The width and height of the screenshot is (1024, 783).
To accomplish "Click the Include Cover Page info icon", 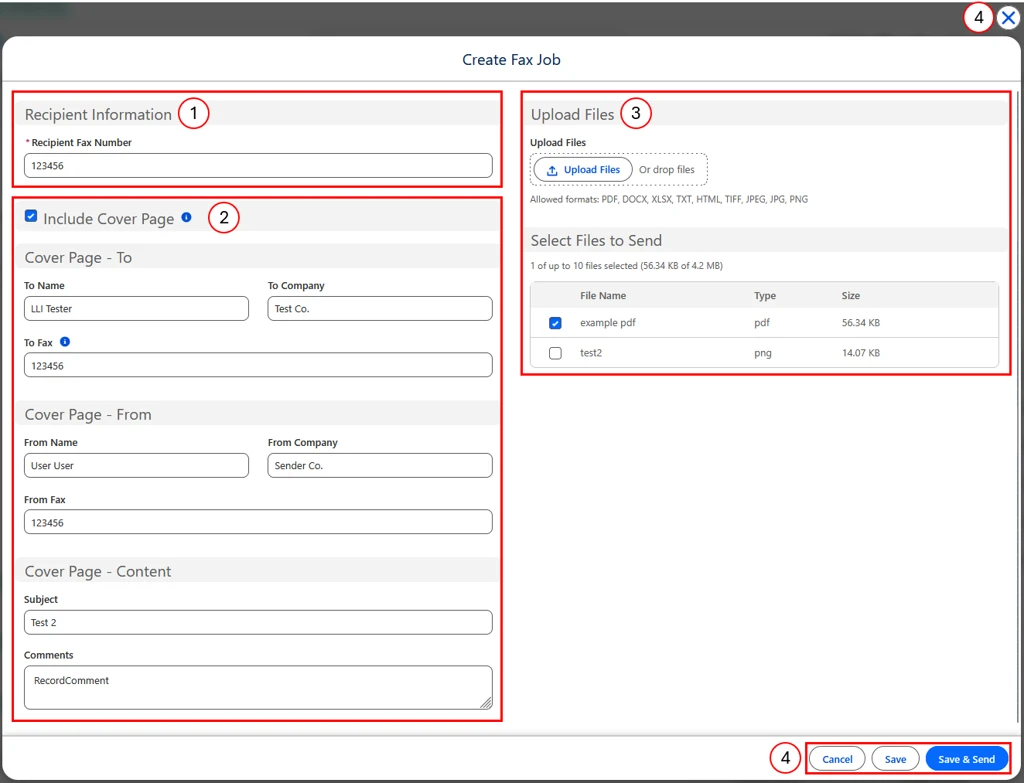I will [x=186, y=217].
